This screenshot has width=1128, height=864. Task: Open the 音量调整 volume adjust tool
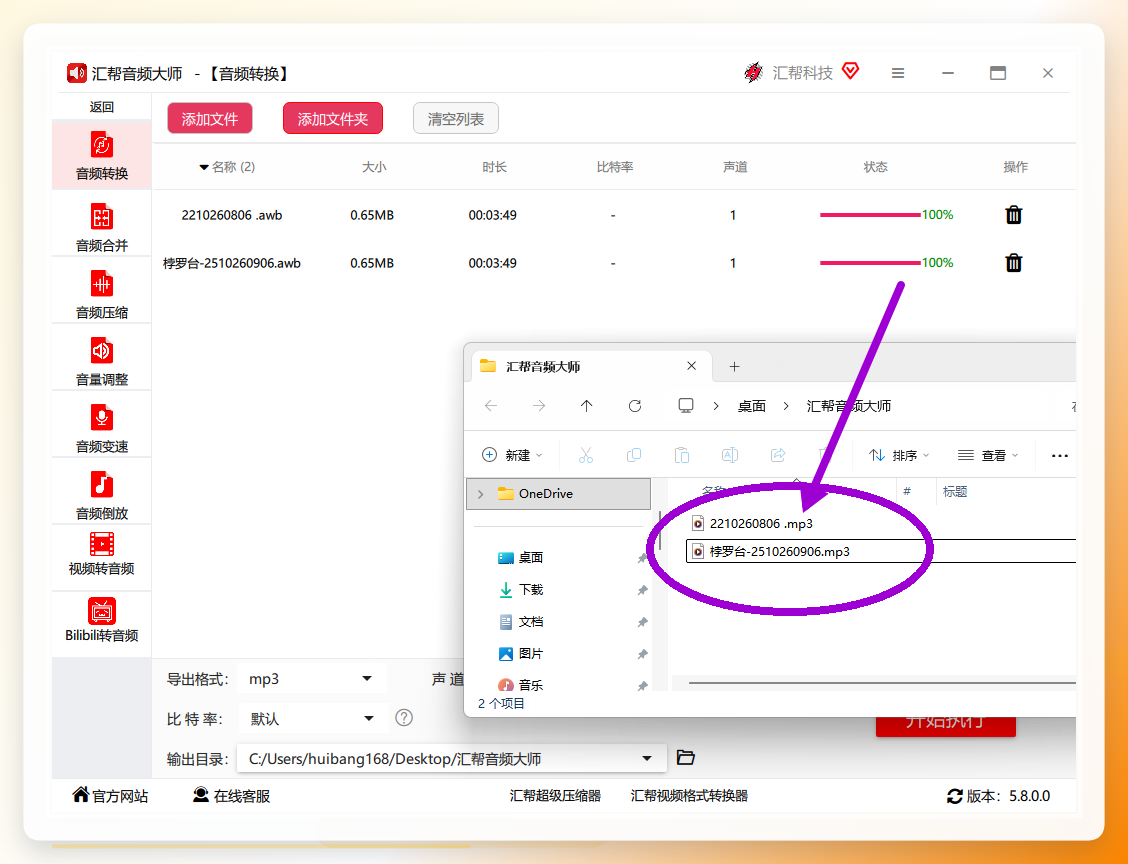pos(101,360)
